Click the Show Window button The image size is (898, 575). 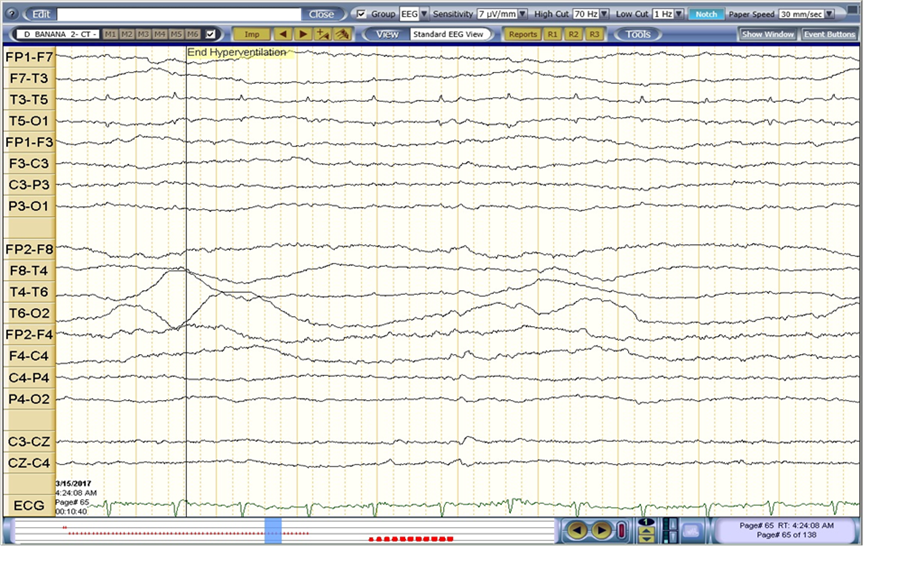pyautogui.click(x=768, y=34)
